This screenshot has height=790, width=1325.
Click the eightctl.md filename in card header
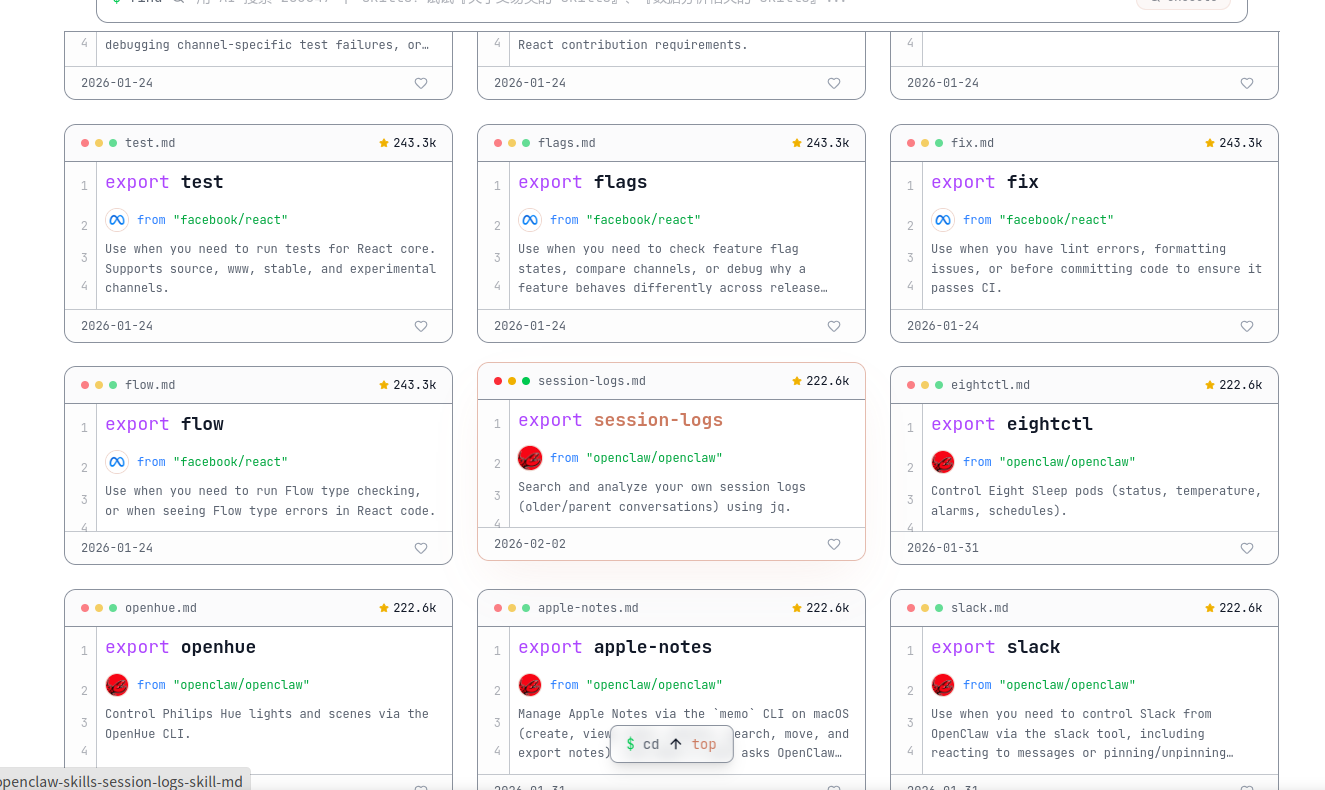(x=991, y=385)
